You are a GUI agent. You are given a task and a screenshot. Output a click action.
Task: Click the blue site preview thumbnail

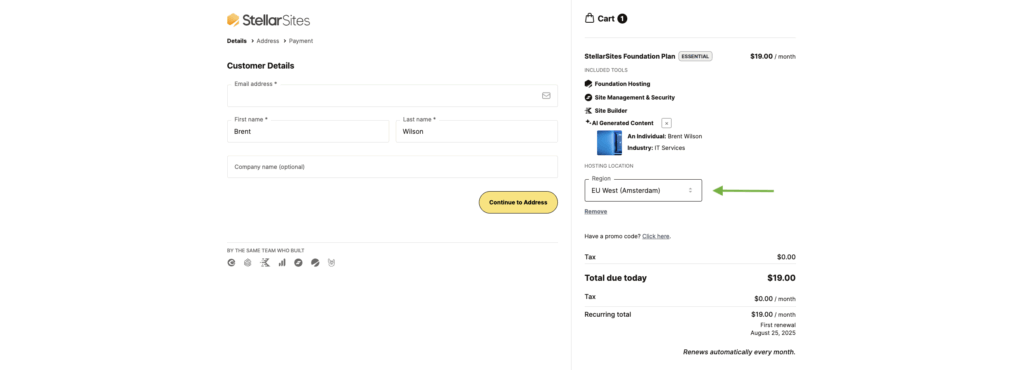[609, 143]
